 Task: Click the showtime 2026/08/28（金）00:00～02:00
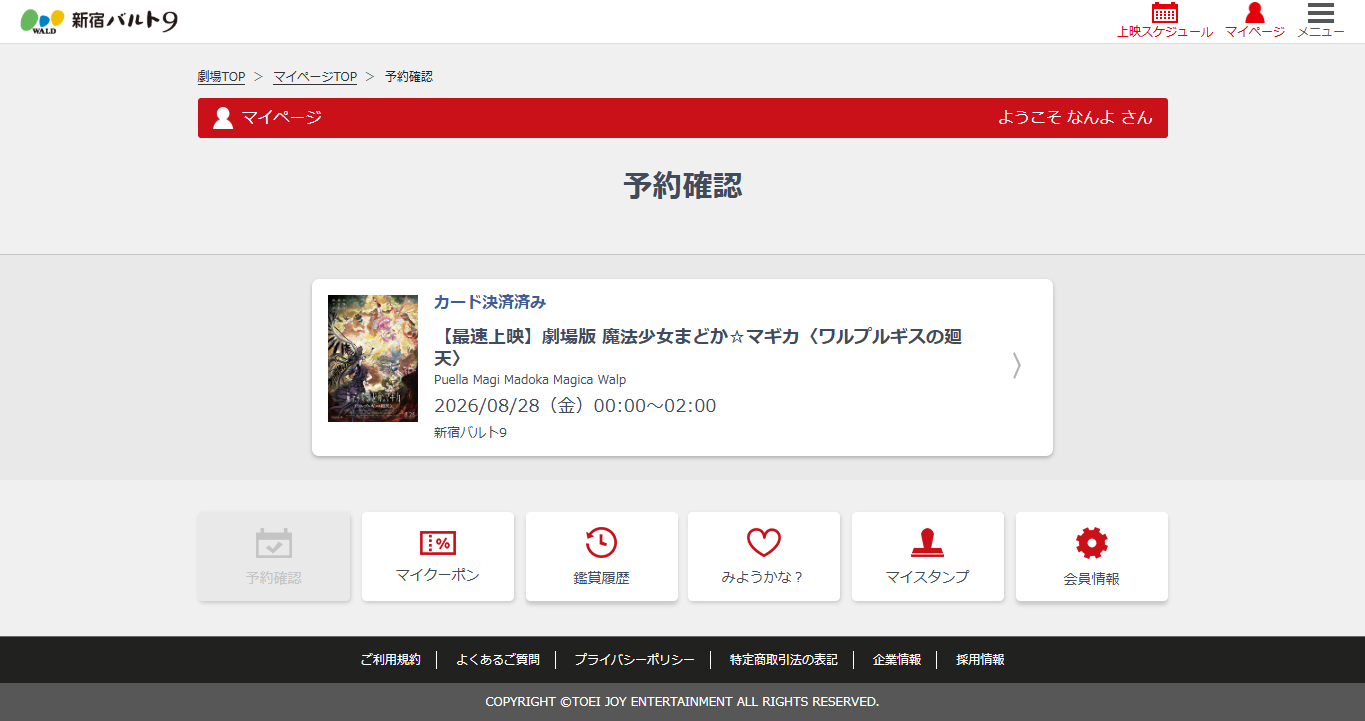tap(575, 406)
